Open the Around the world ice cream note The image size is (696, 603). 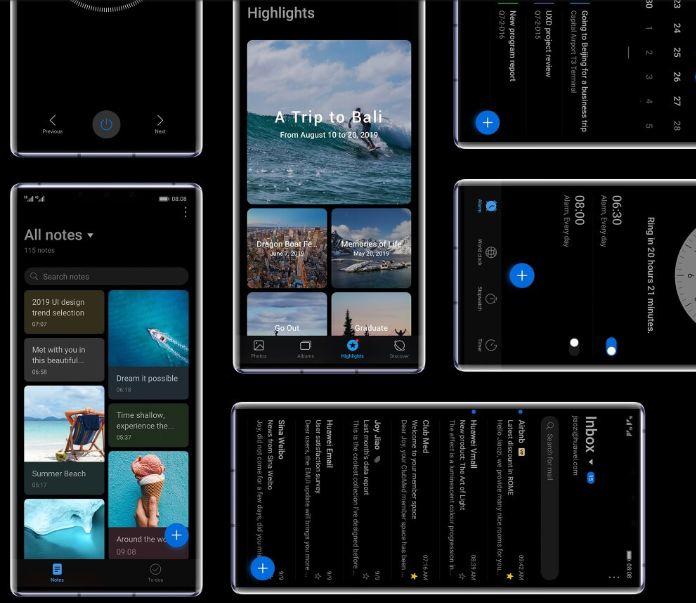[x=148, y=505]
